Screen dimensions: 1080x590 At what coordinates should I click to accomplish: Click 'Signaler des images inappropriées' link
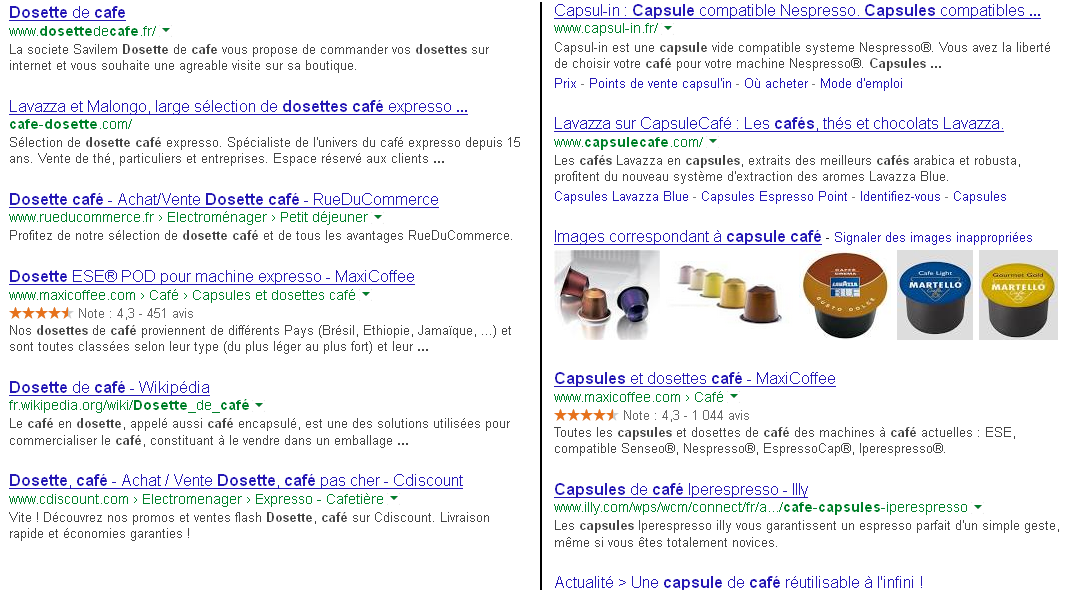pyautogui.click(x=933, y=238)
